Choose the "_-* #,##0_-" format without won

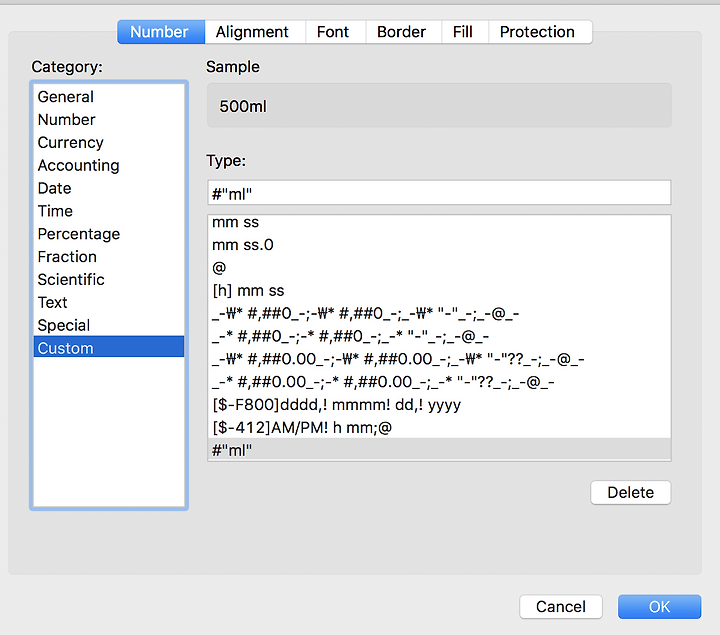[439, 336]
